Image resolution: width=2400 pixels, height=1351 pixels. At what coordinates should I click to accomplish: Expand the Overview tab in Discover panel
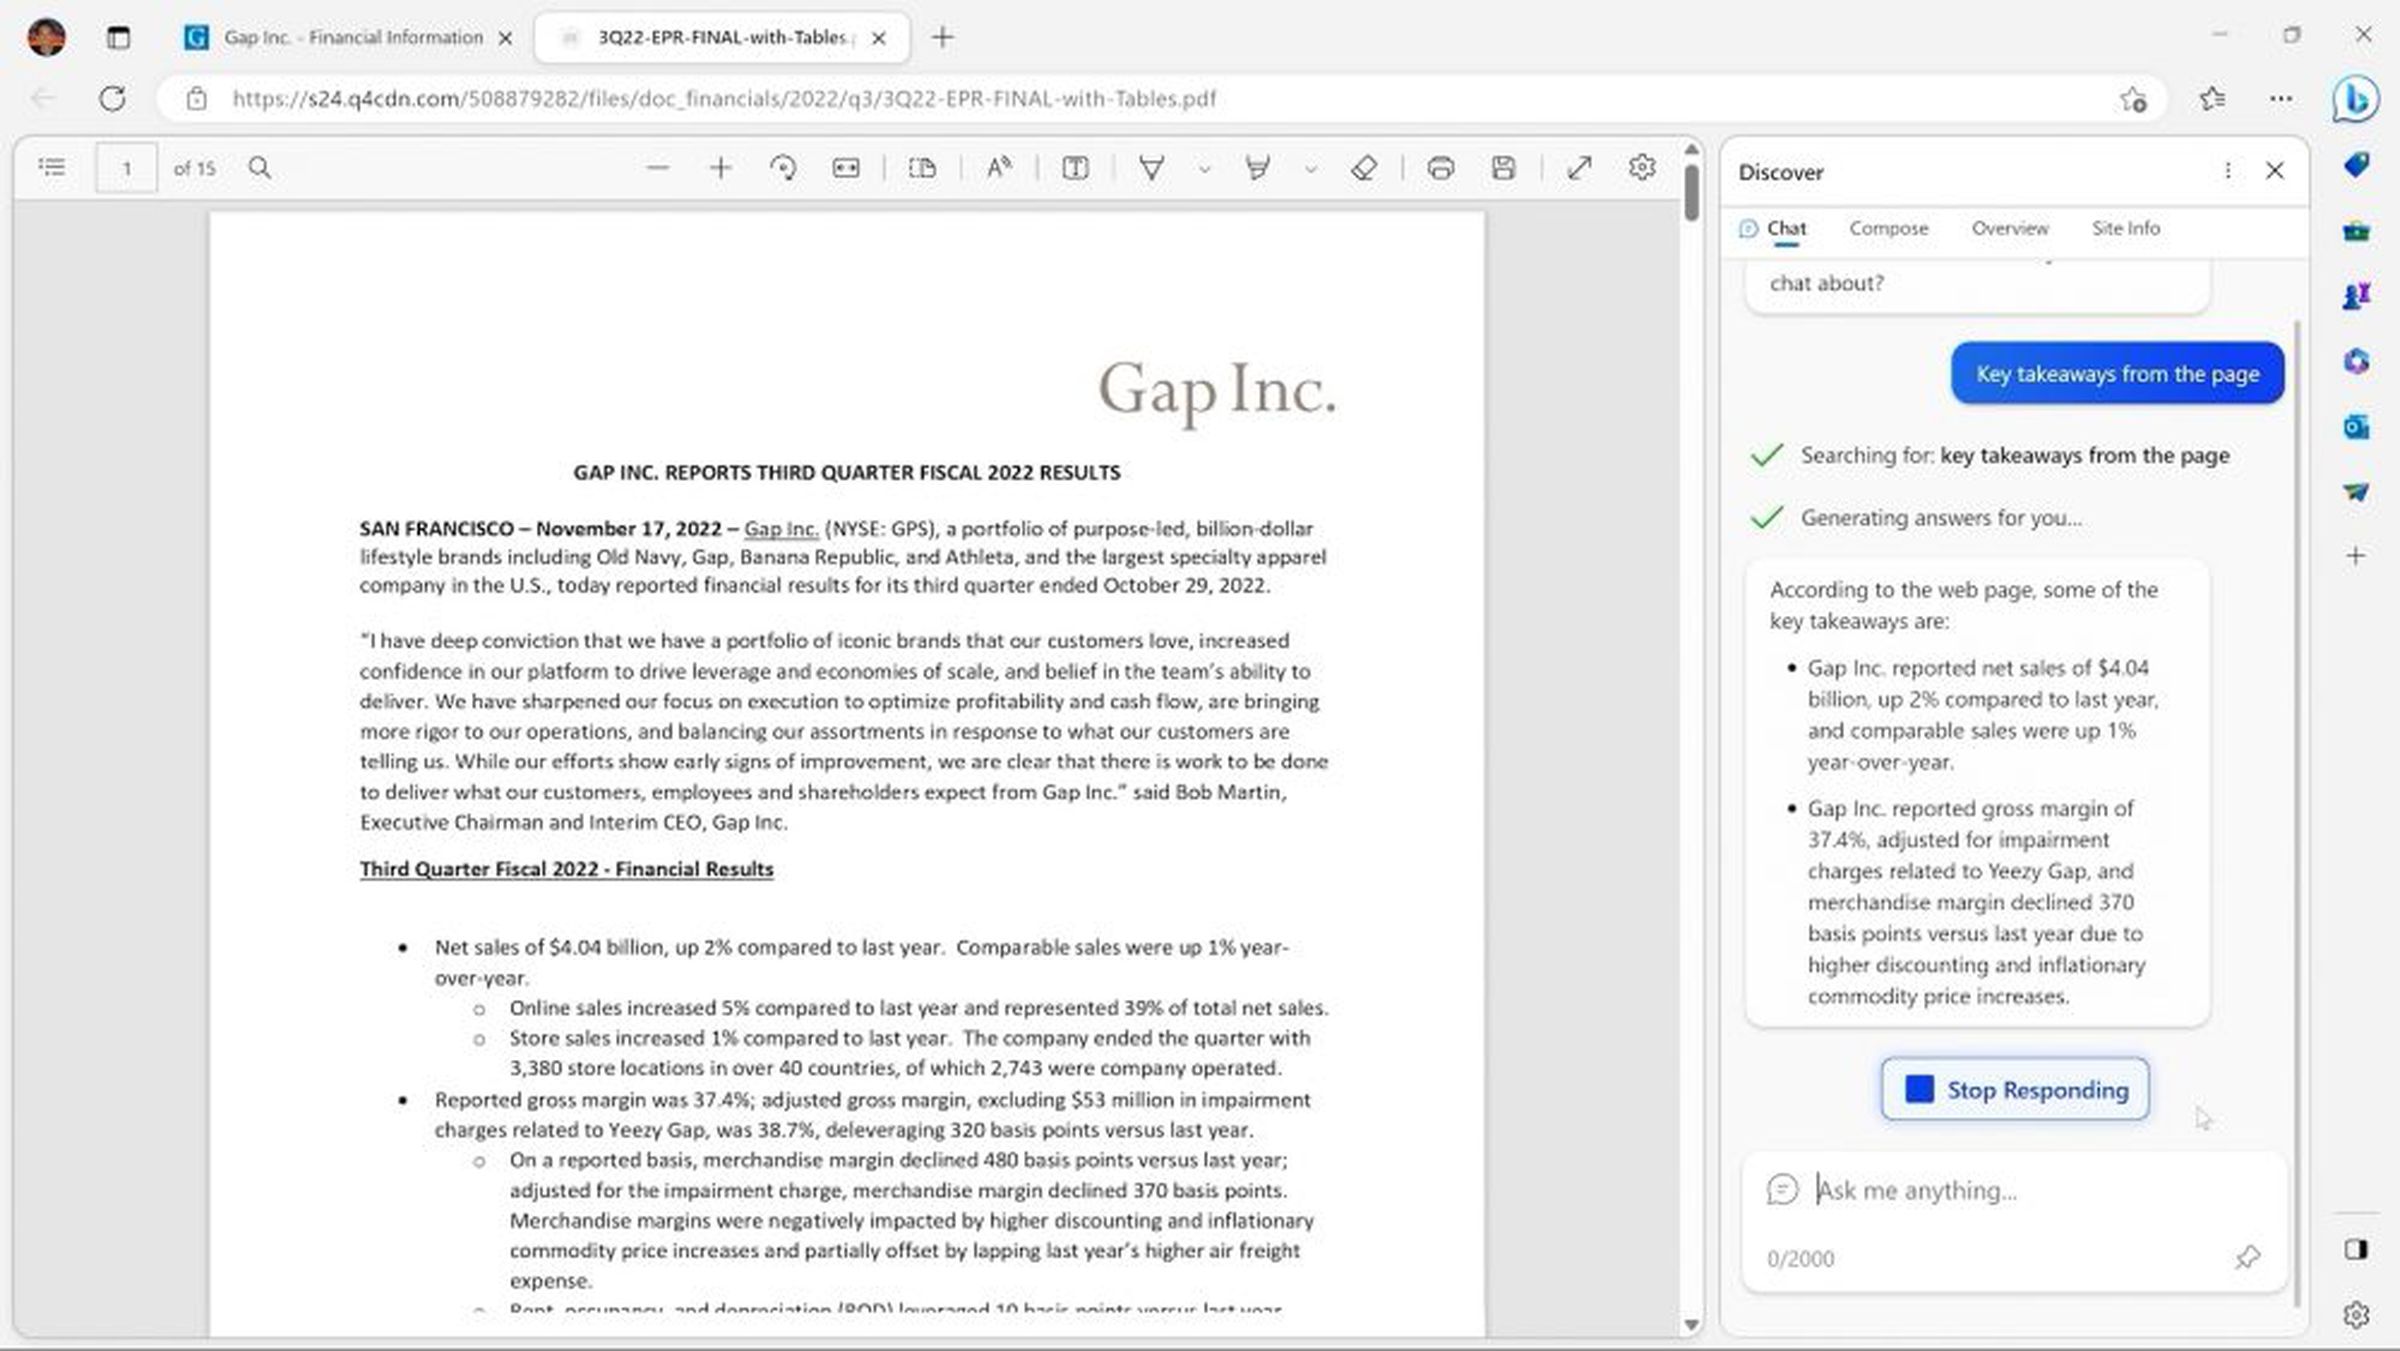pyautogui.click(x=2009, y=227)
